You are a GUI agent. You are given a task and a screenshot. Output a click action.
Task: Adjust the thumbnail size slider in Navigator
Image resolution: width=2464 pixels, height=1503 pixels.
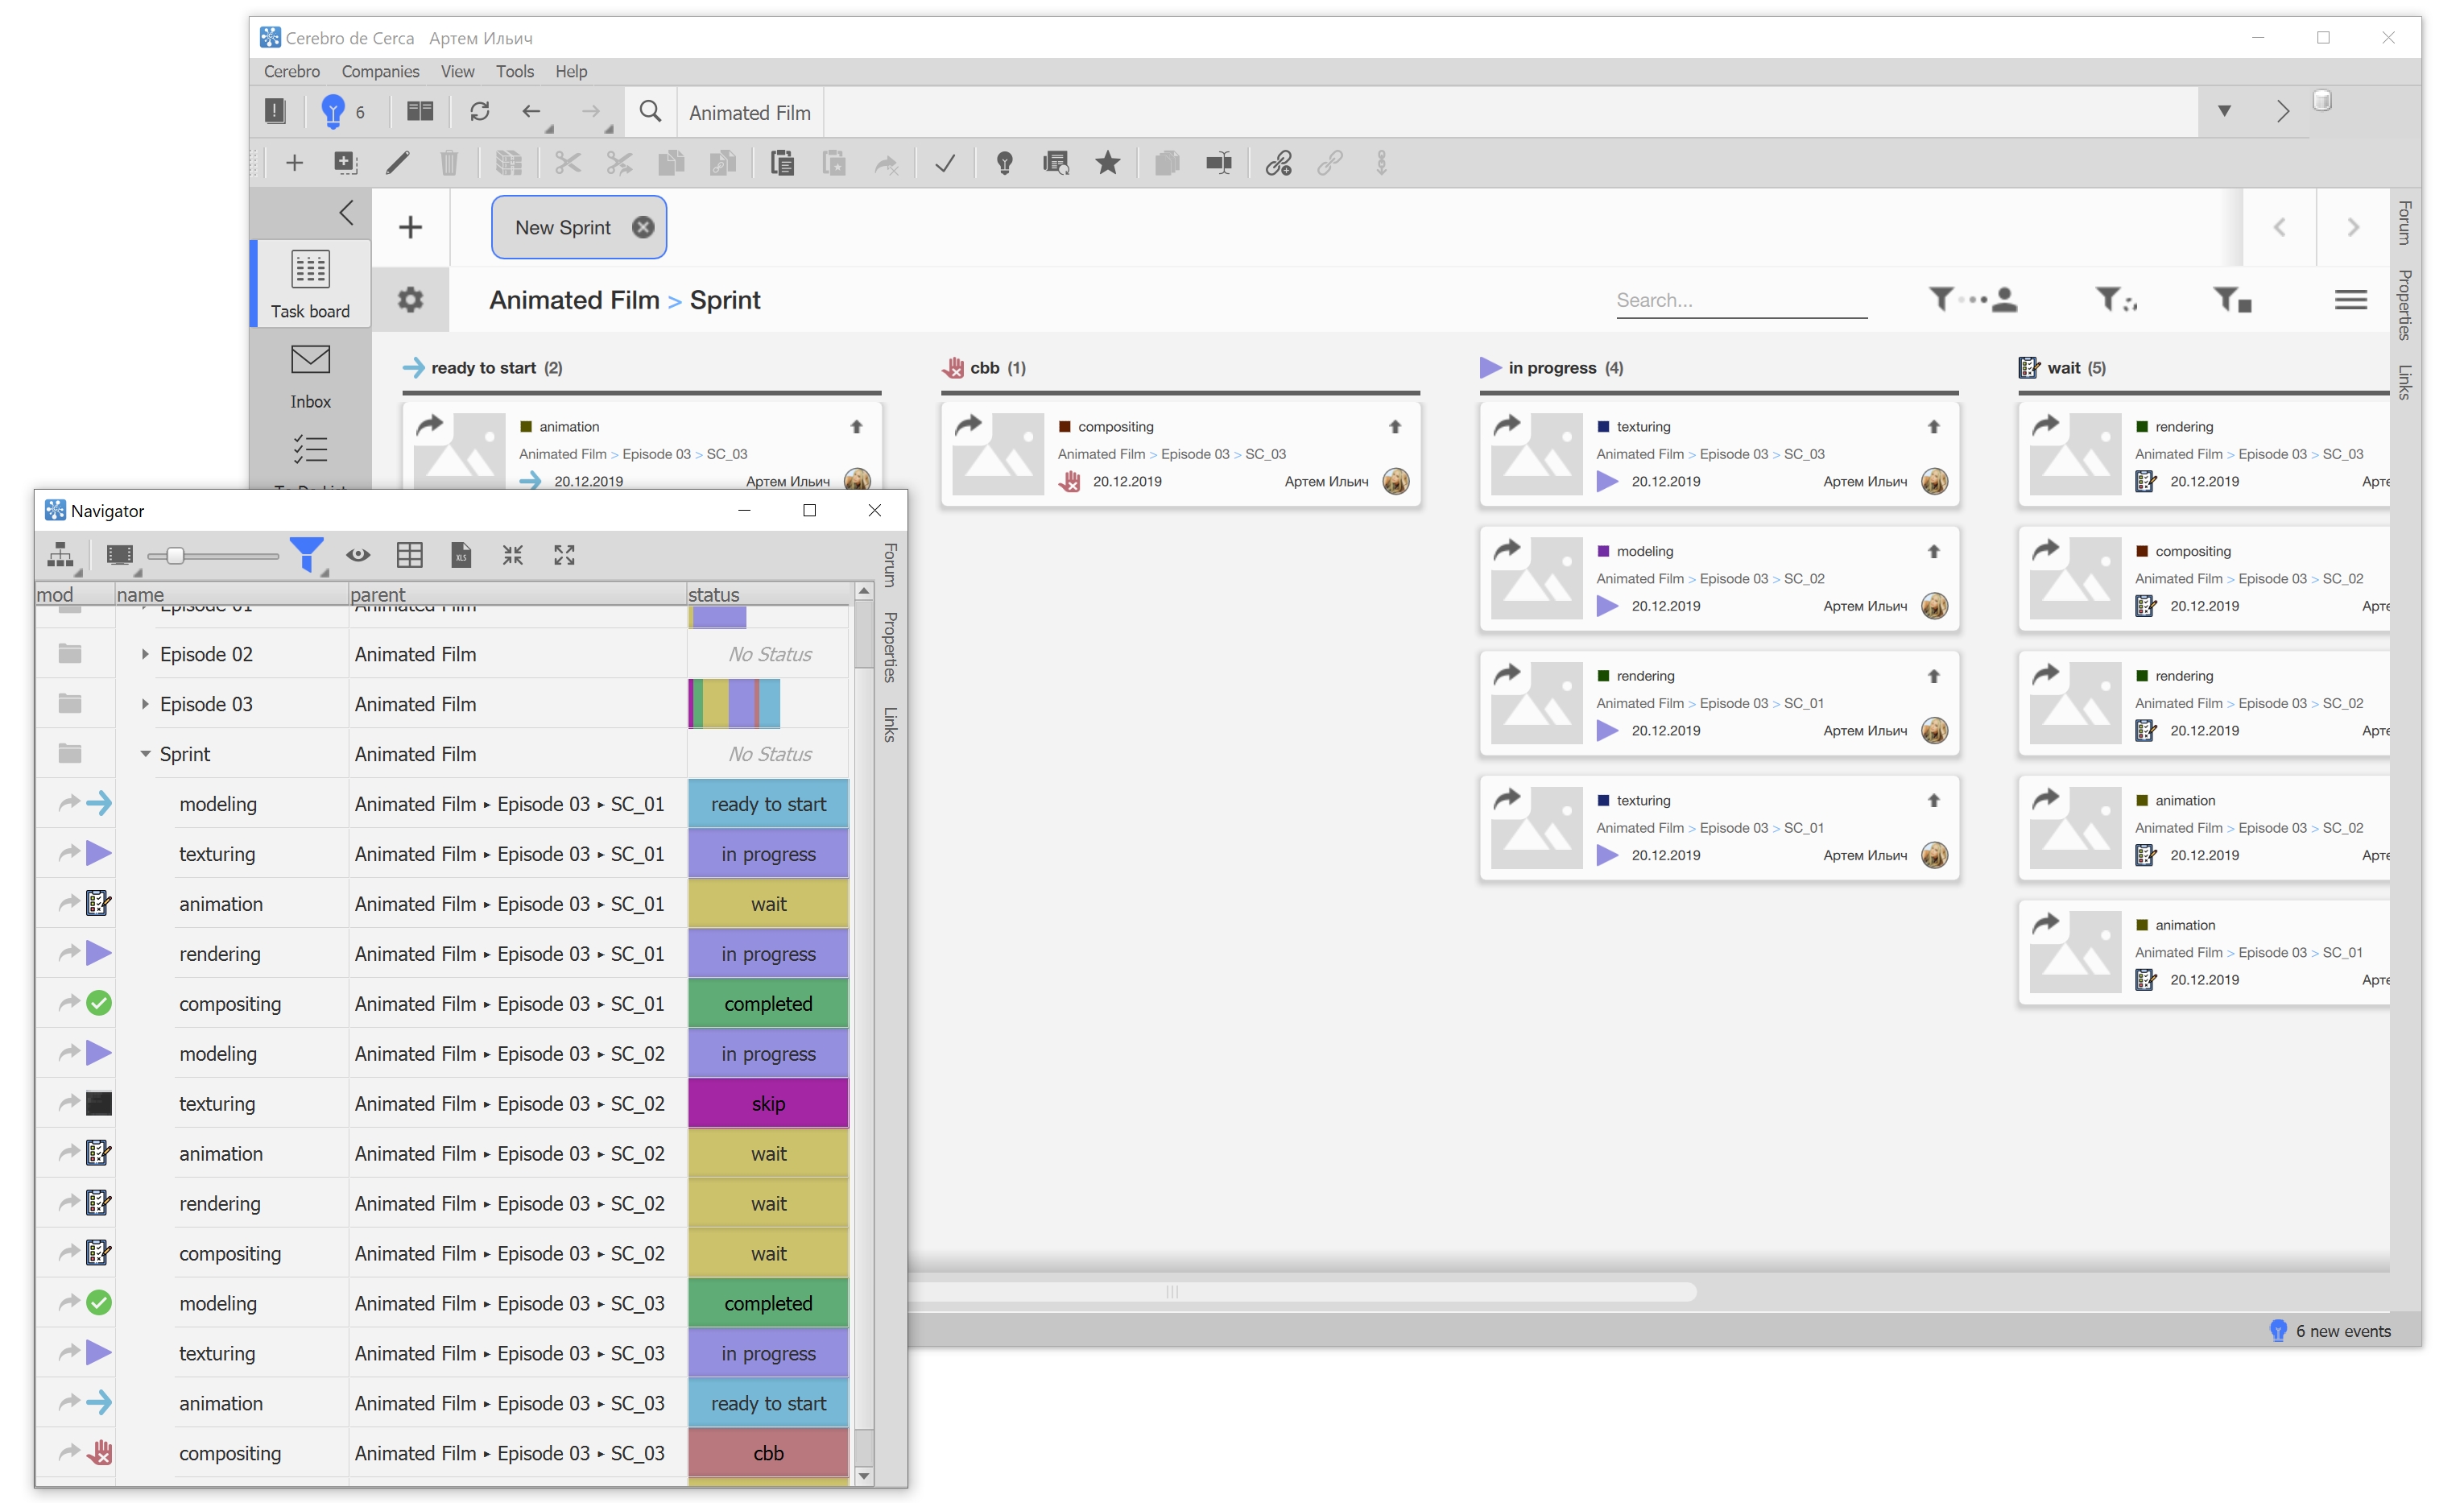pos(176,555)
